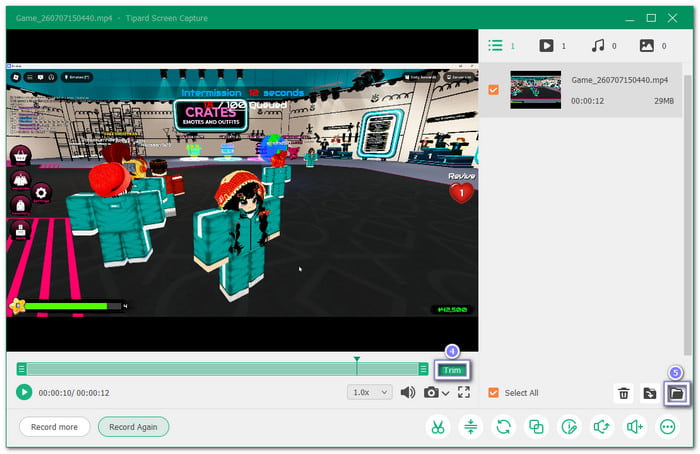The width and height of the screenshot is (700, 454).
Task: Open the more tools ellipsis button
Action: coord(667,427)
